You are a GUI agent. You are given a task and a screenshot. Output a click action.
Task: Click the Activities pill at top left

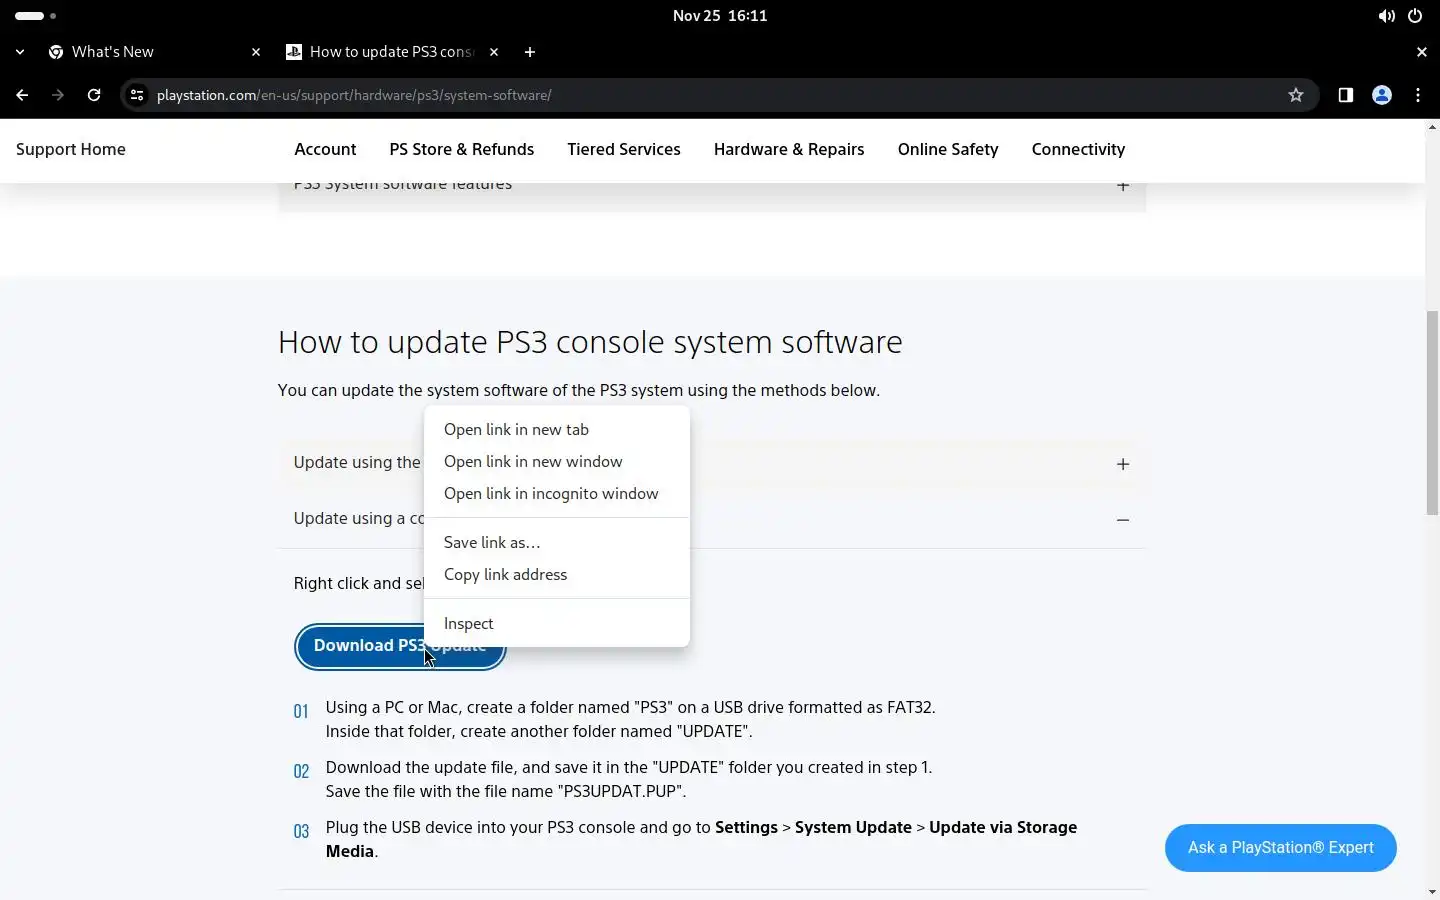[x=35, y=16]
